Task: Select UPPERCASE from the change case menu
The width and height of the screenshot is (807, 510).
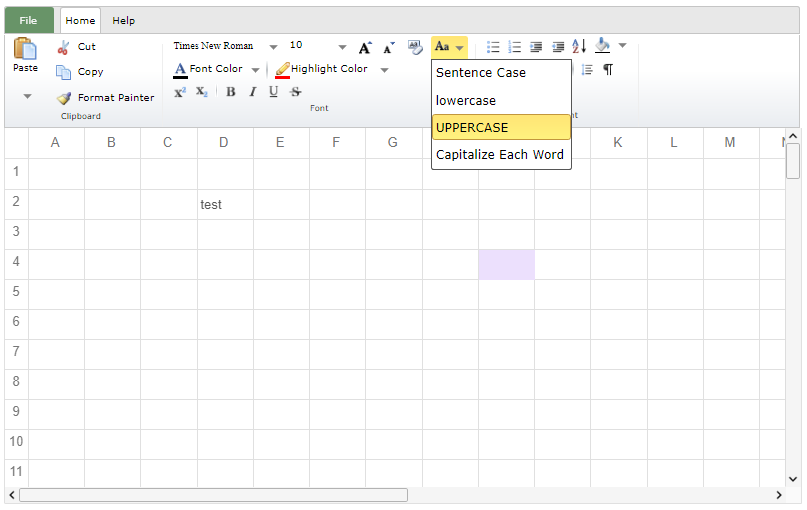Action: tap(501, 127)
